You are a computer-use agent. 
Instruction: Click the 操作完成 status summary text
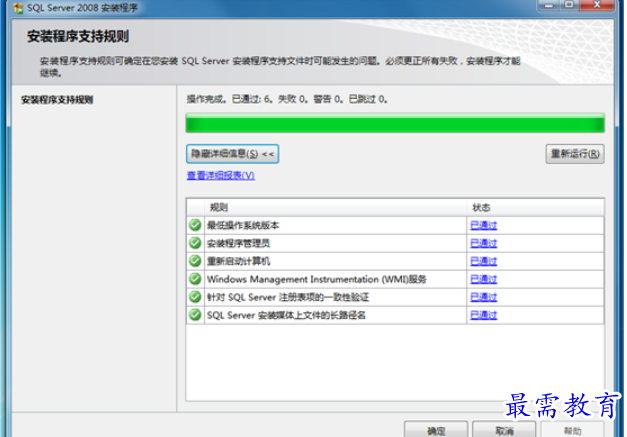(287, 99)
